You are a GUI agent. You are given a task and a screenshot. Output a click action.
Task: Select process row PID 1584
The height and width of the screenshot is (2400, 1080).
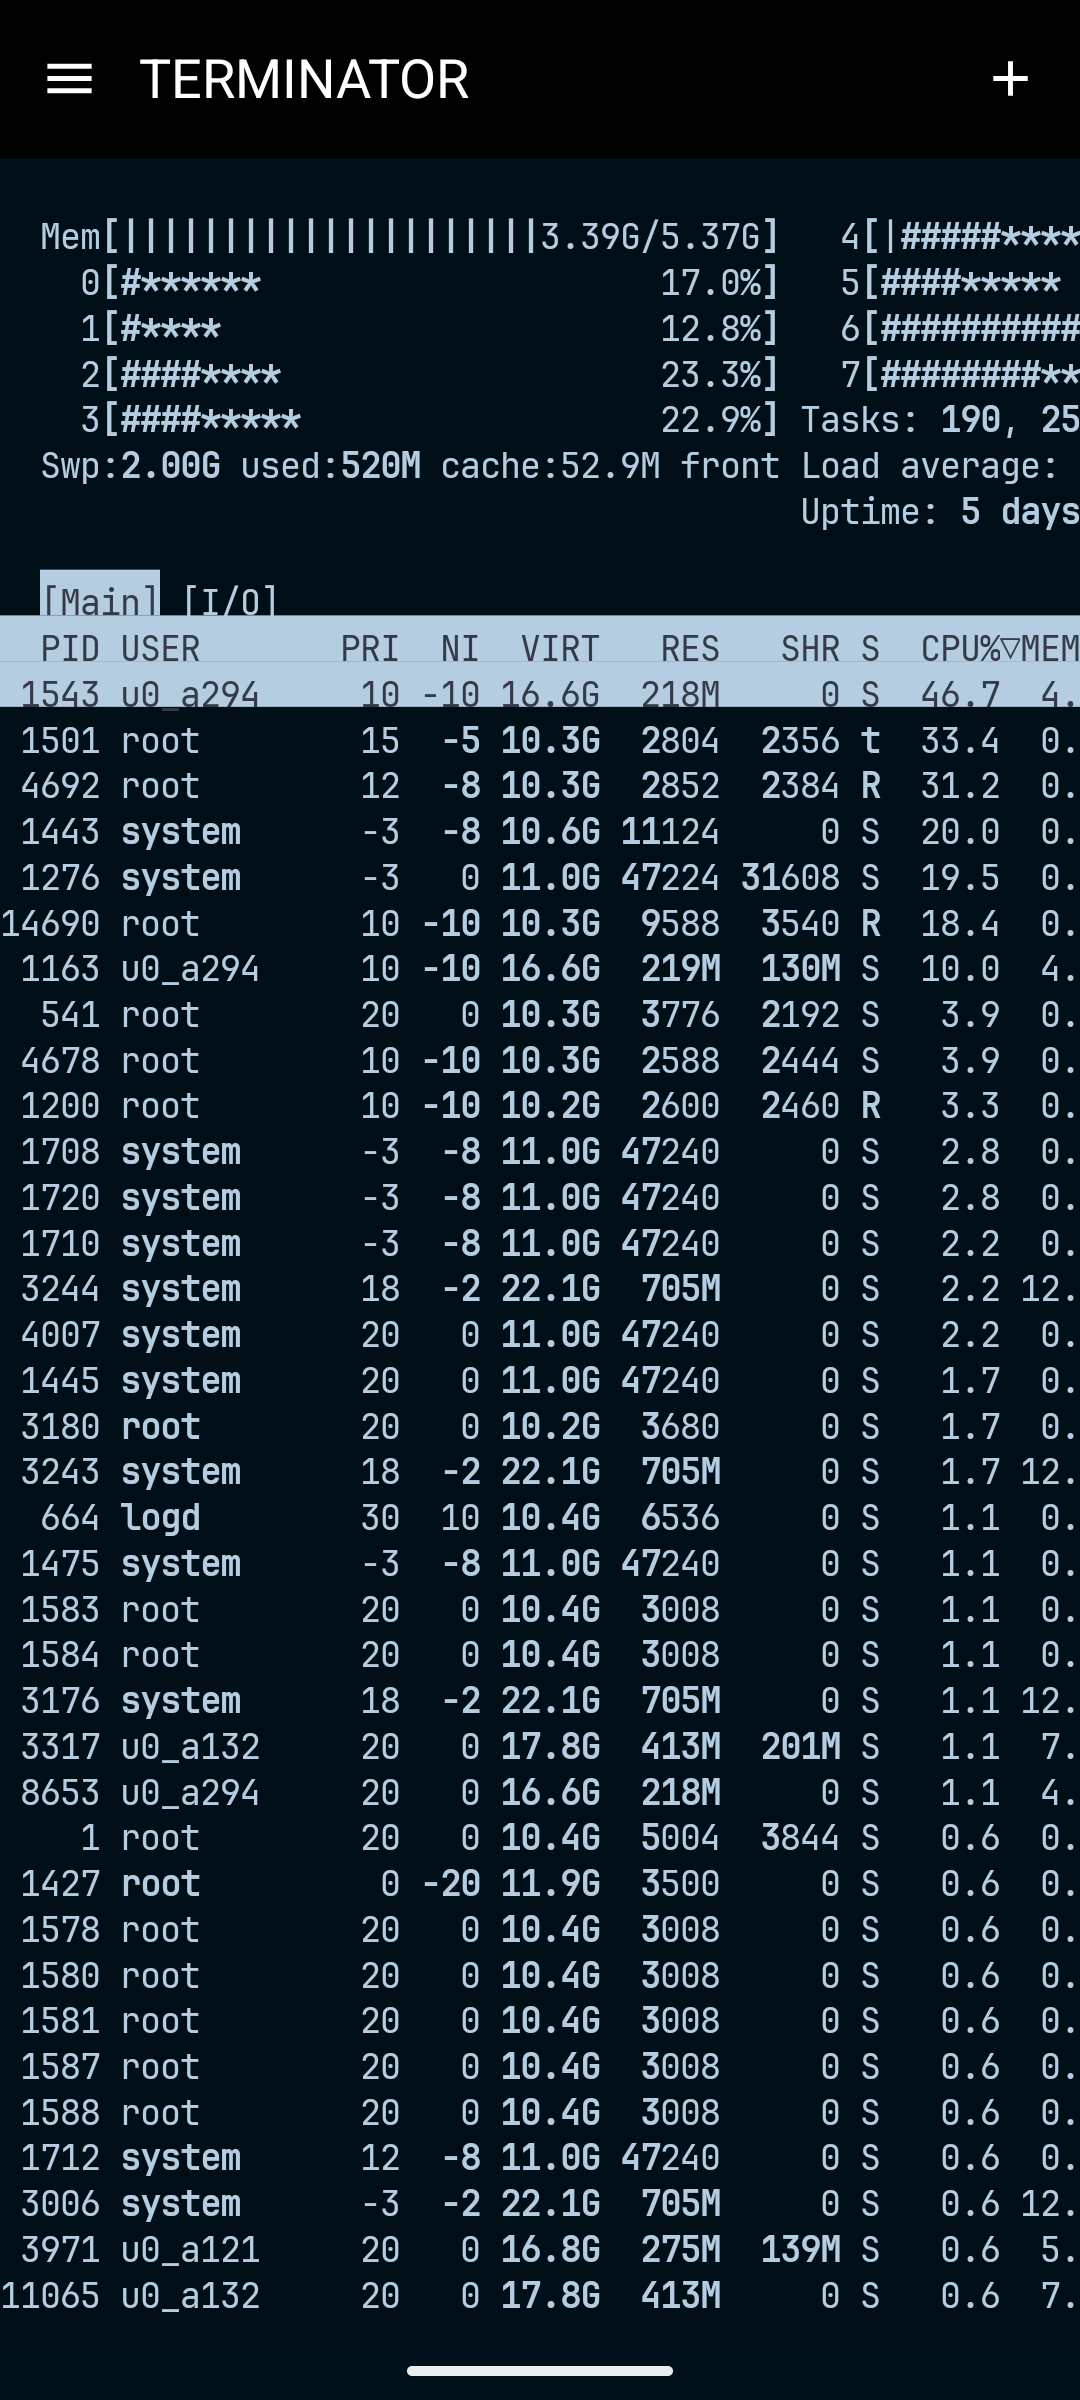[x=540, y=1655]
